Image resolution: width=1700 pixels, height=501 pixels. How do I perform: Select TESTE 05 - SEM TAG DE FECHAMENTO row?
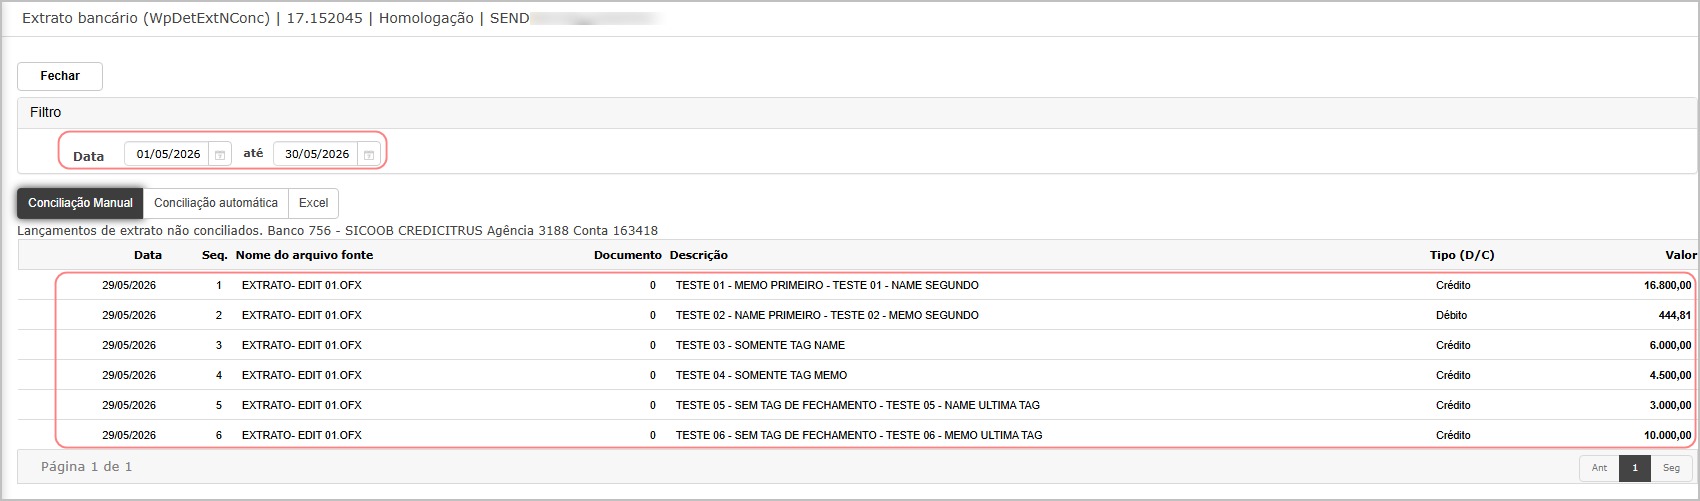tap(857, 405)
